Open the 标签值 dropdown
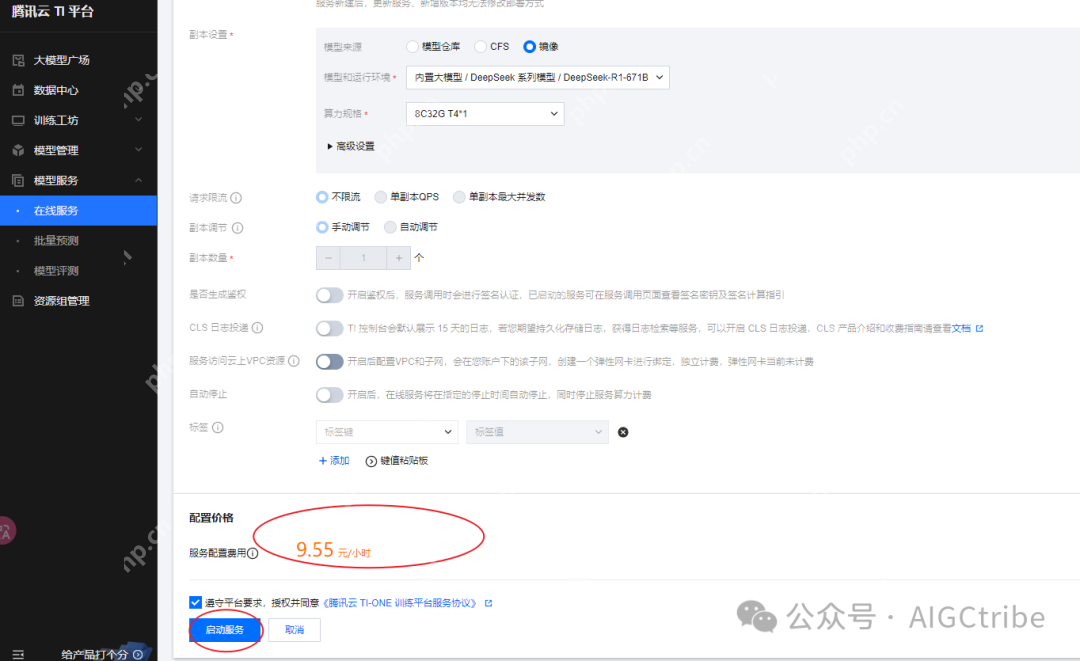1080x661 pixels. click(x=537, y=432)
